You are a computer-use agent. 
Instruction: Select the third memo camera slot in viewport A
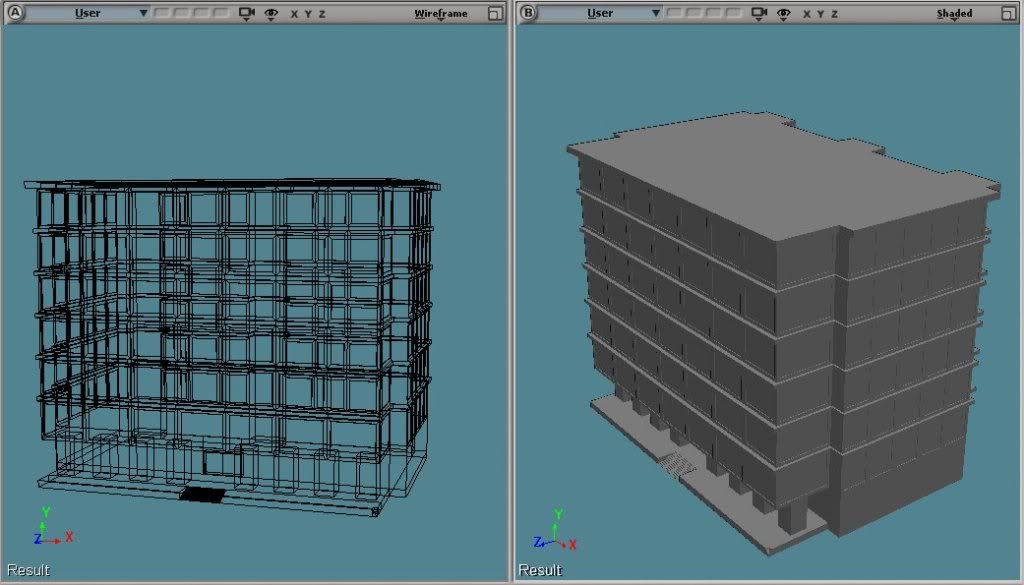tap(201, 13)
